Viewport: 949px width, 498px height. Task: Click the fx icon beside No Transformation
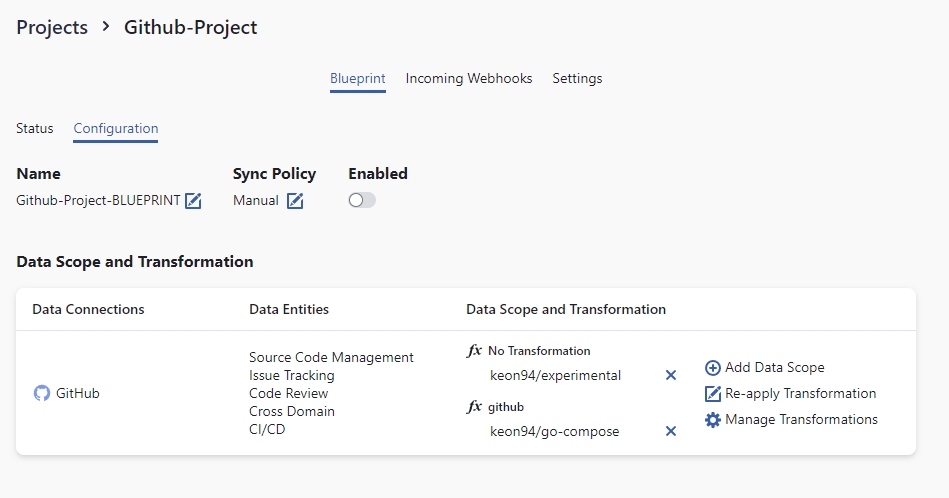pyautogui.click(x=475, y=351)
